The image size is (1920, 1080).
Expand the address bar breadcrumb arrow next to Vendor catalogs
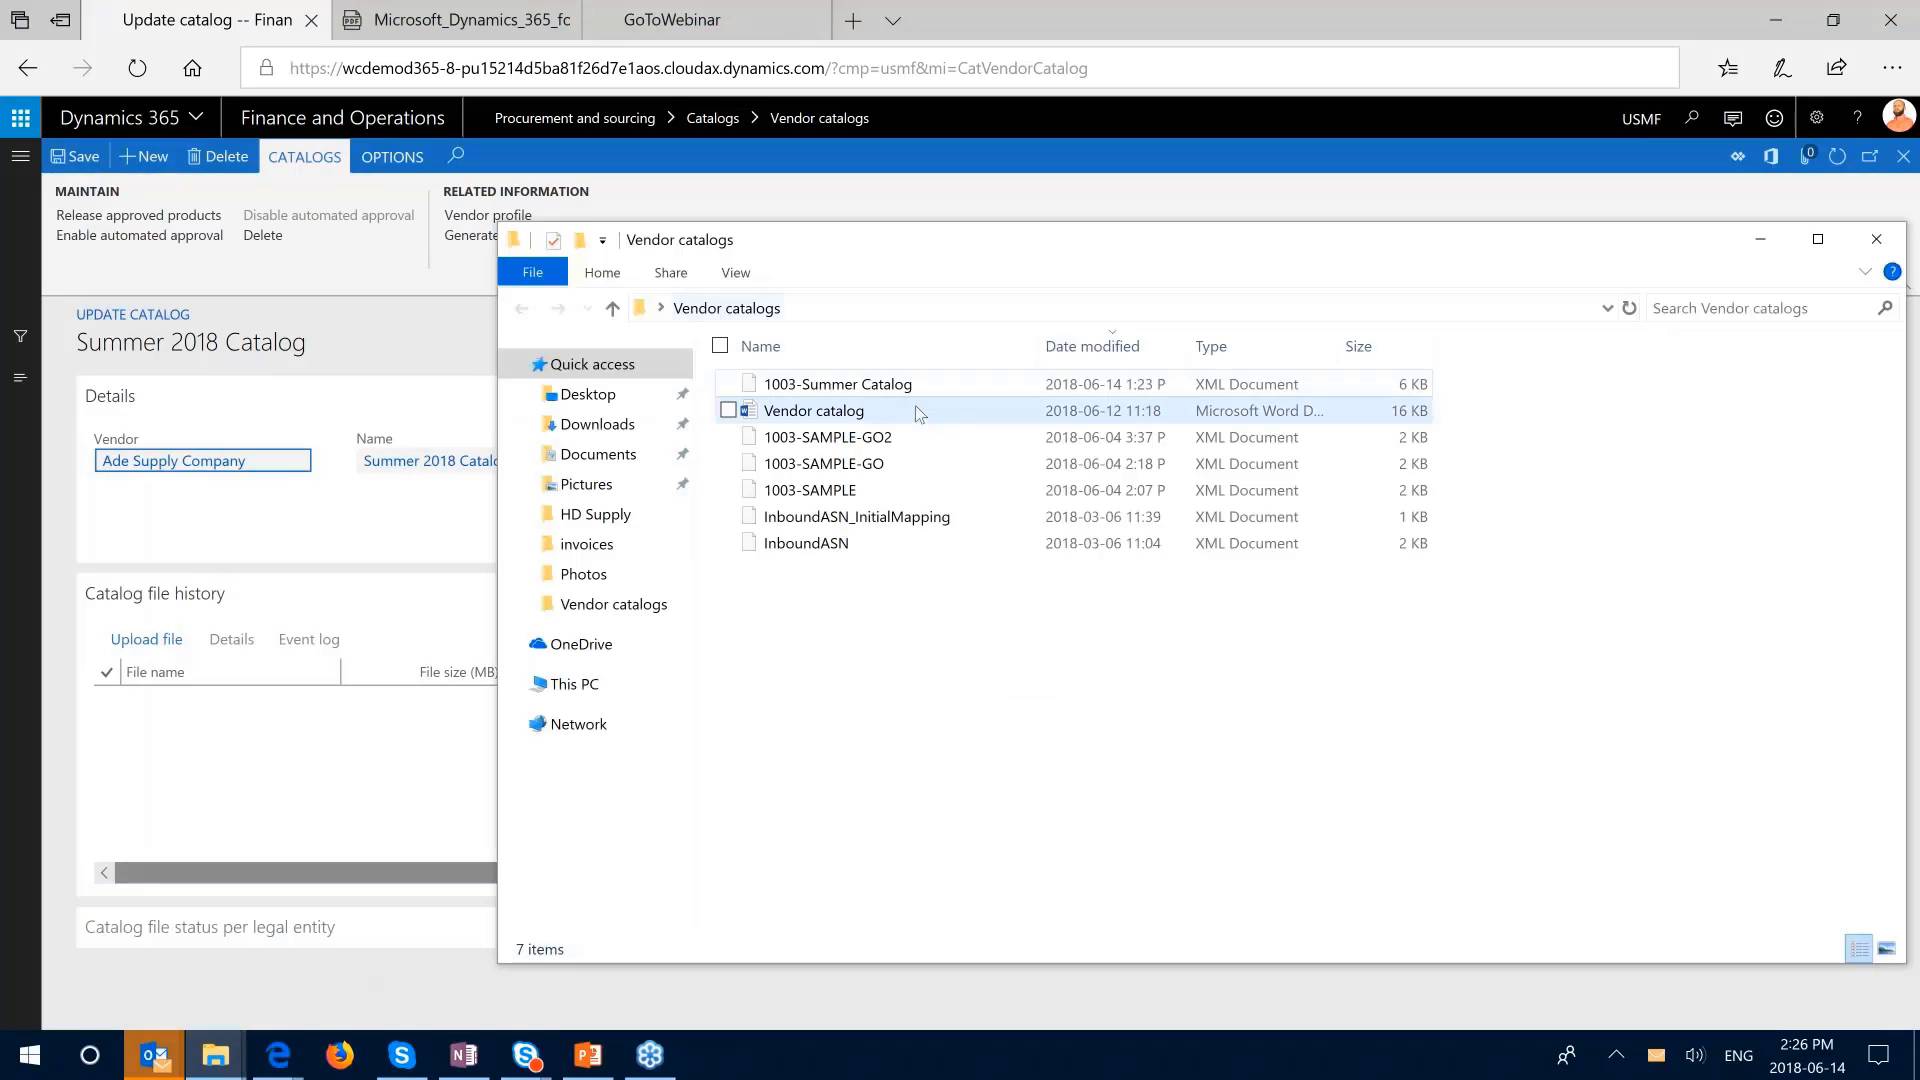click(x=661, y=308)
